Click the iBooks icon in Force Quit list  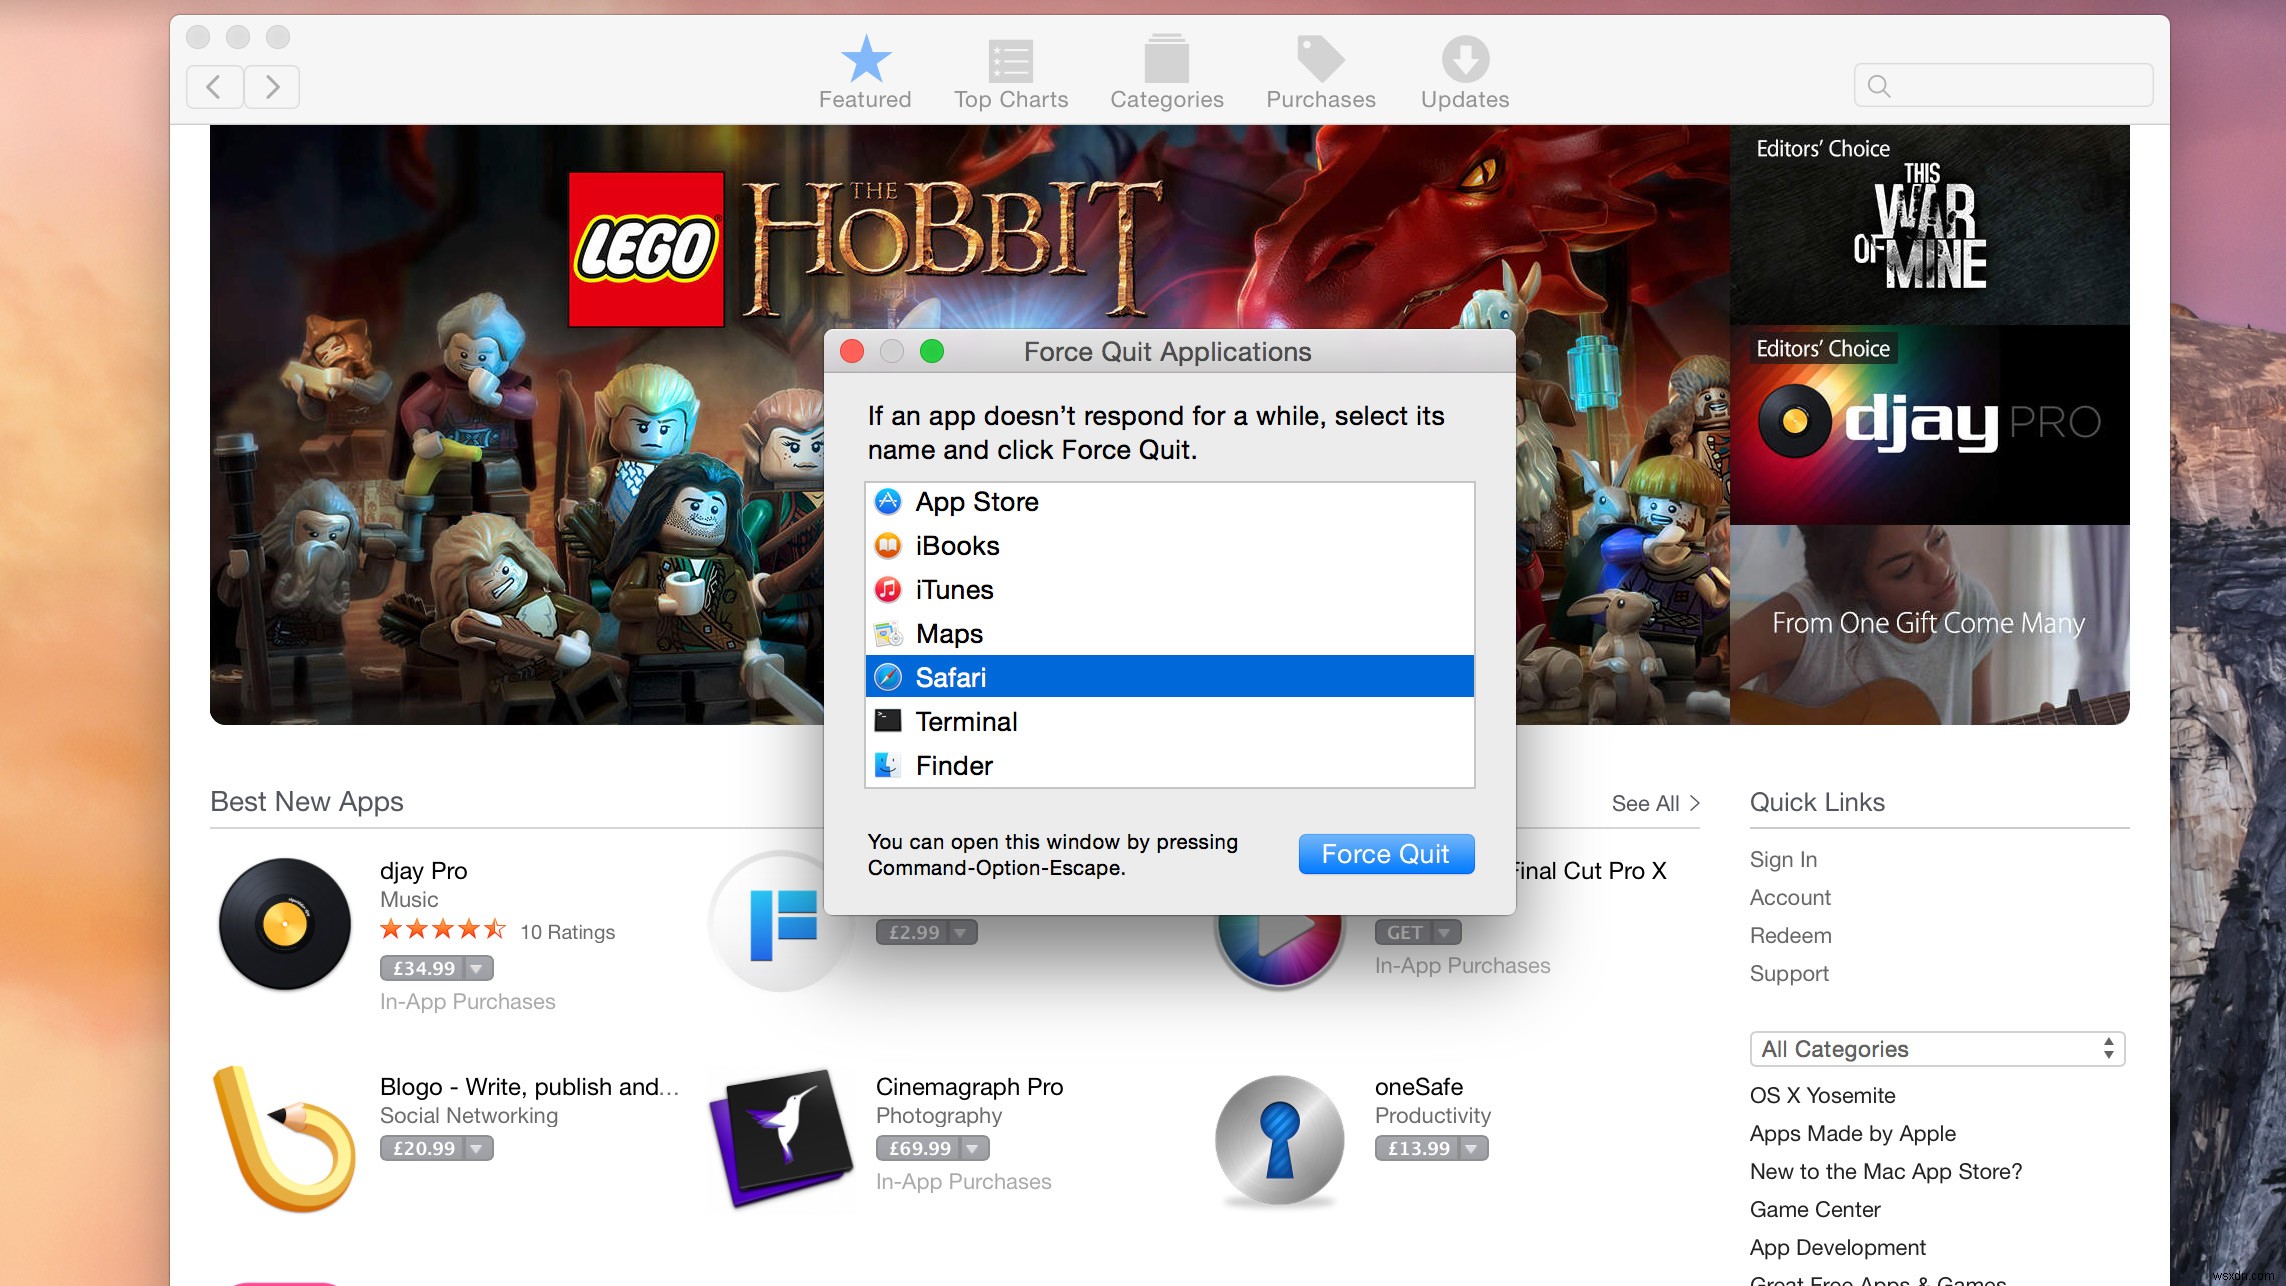click(887, 545)
